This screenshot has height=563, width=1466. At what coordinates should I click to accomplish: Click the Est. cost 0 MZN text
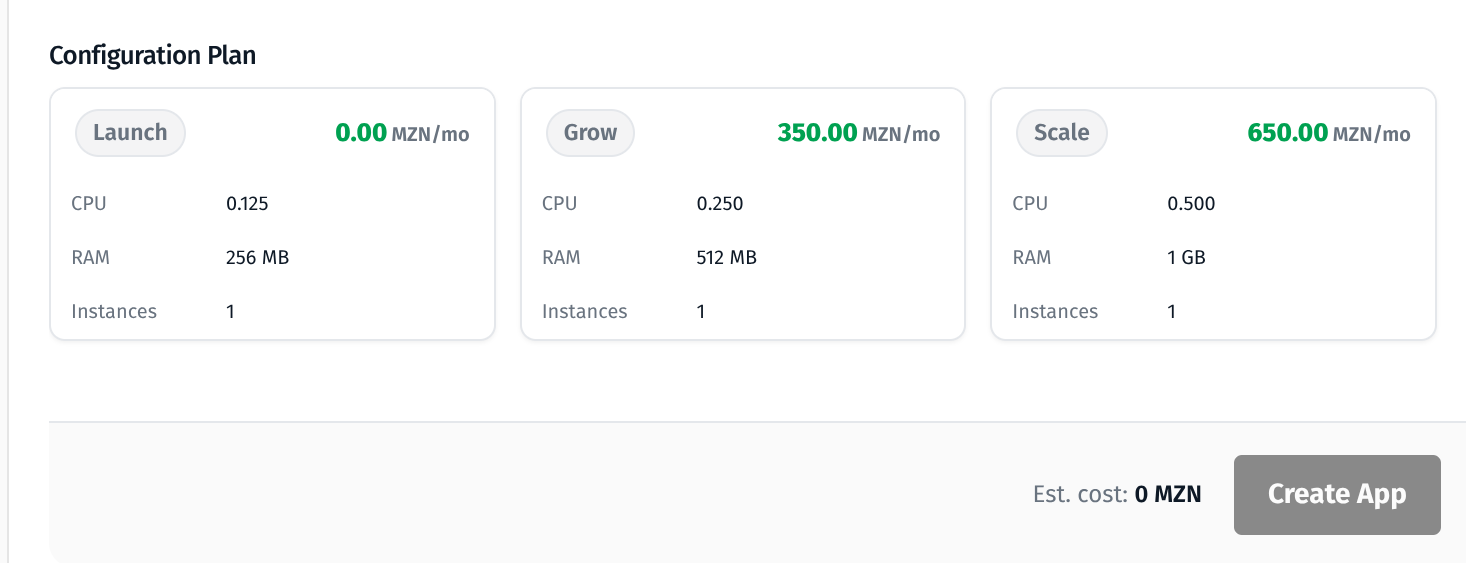[1117, 494]
